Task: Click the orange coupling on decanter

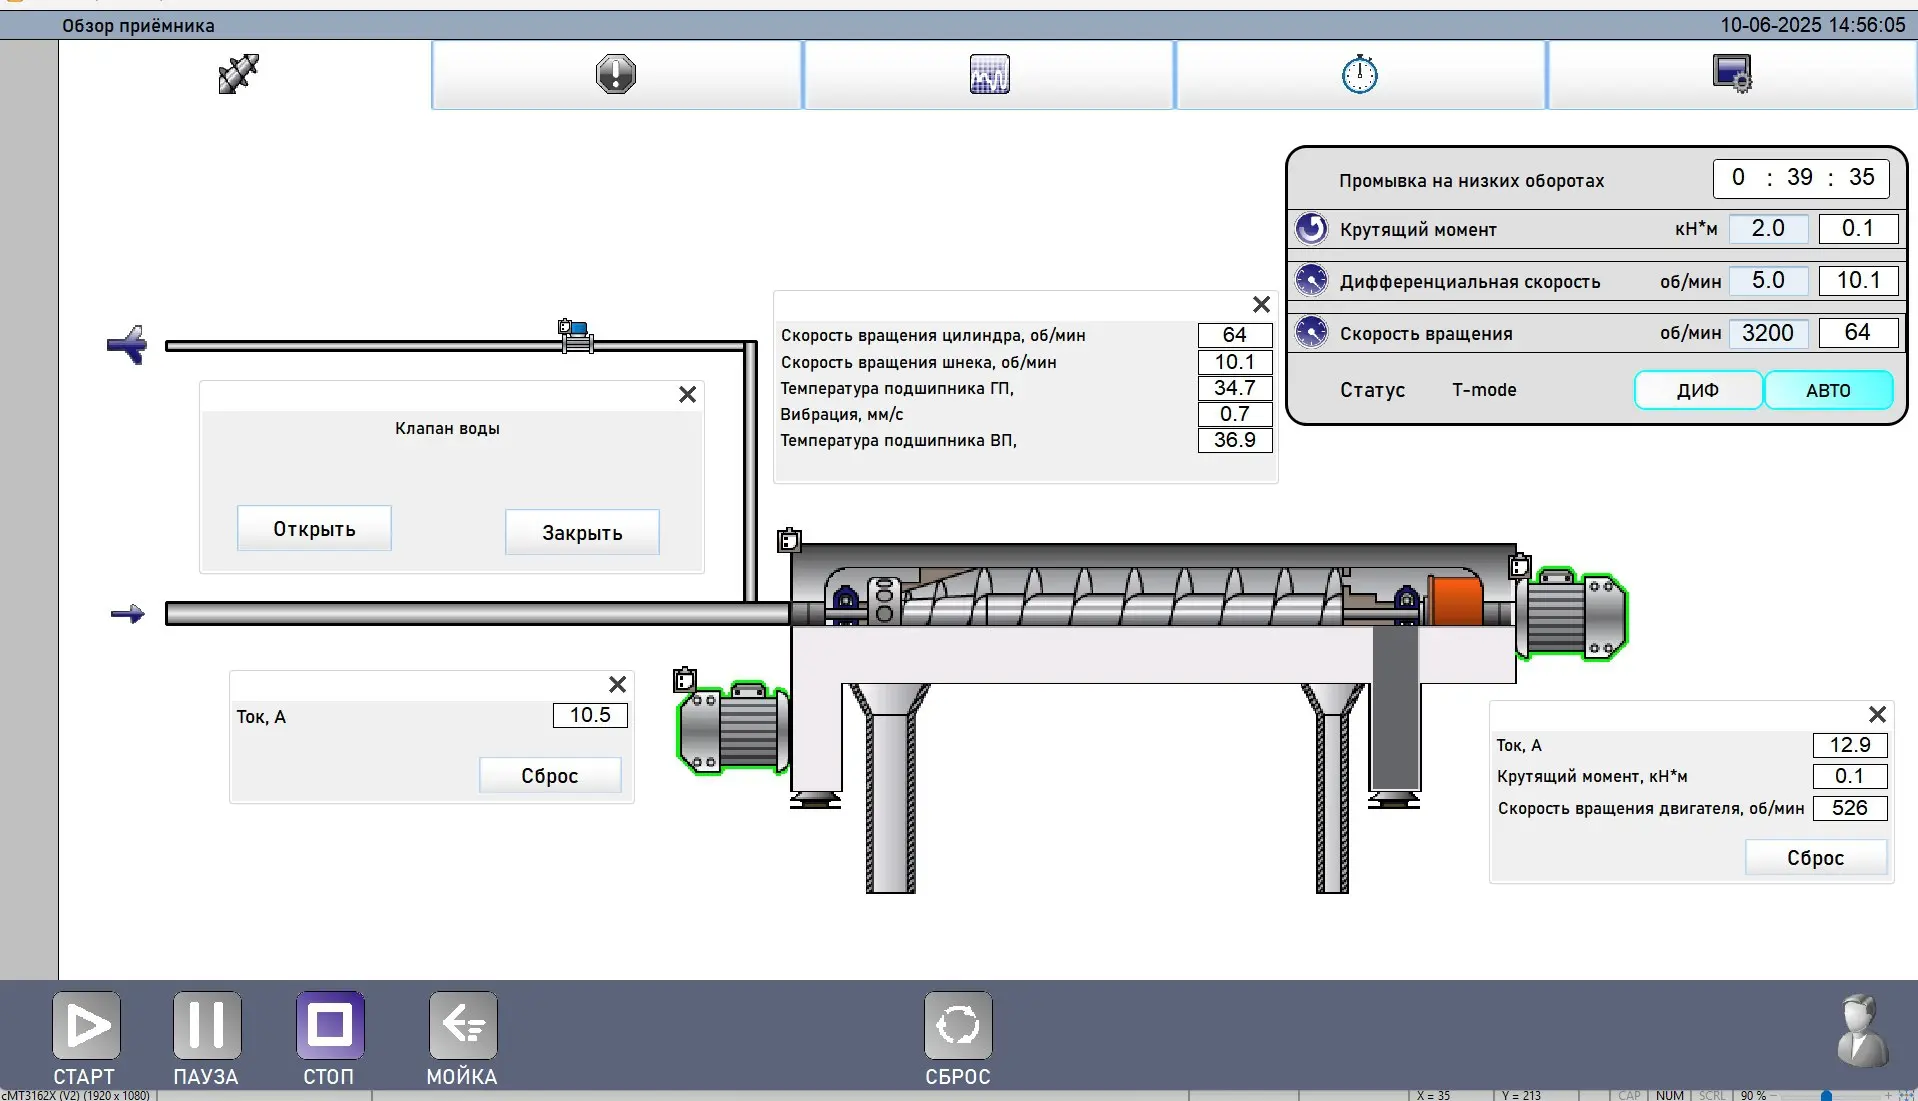Action: [1456, 601]
